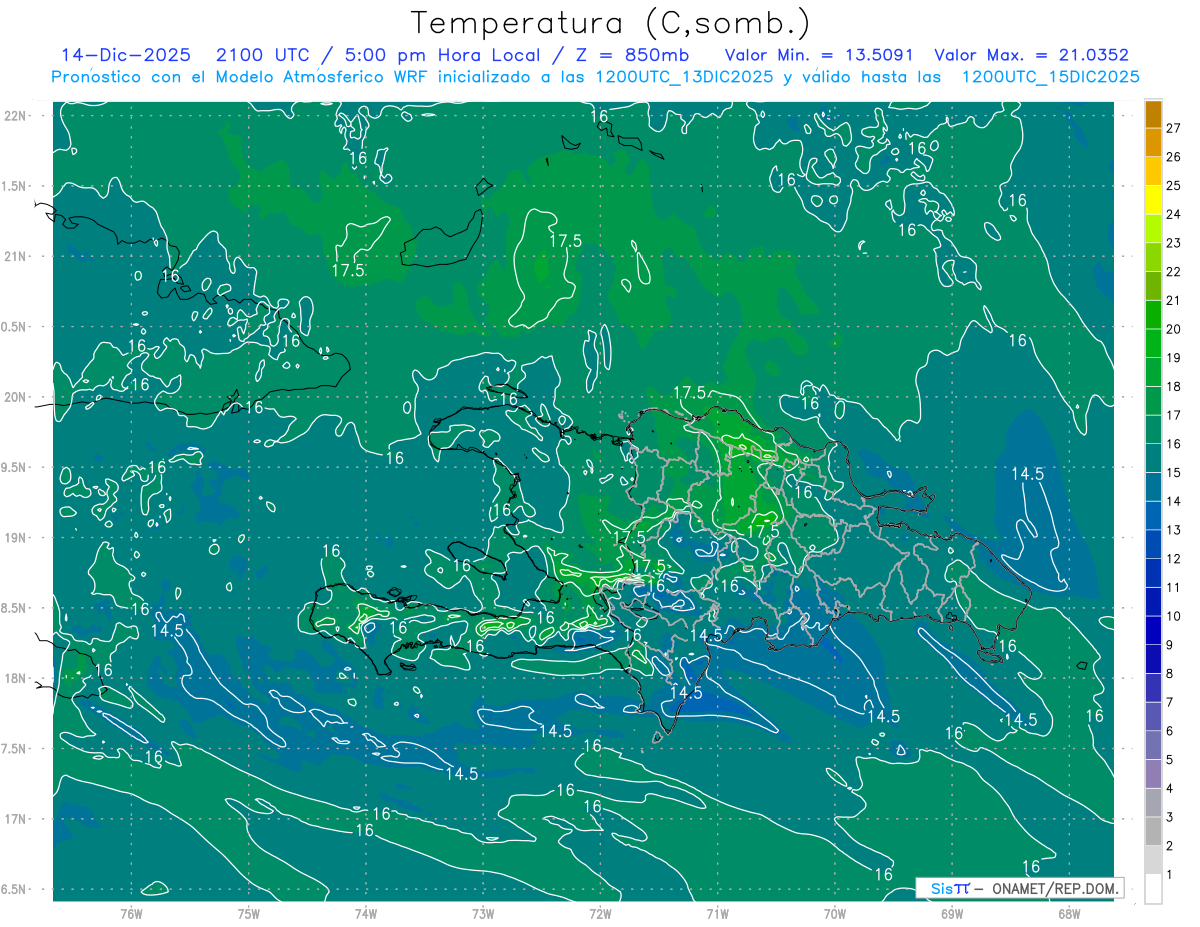Click the dark orange top swatch of color scale
Image resolution: width=1200 pixels, height=927 pixels.
[x=1153, y=115]
